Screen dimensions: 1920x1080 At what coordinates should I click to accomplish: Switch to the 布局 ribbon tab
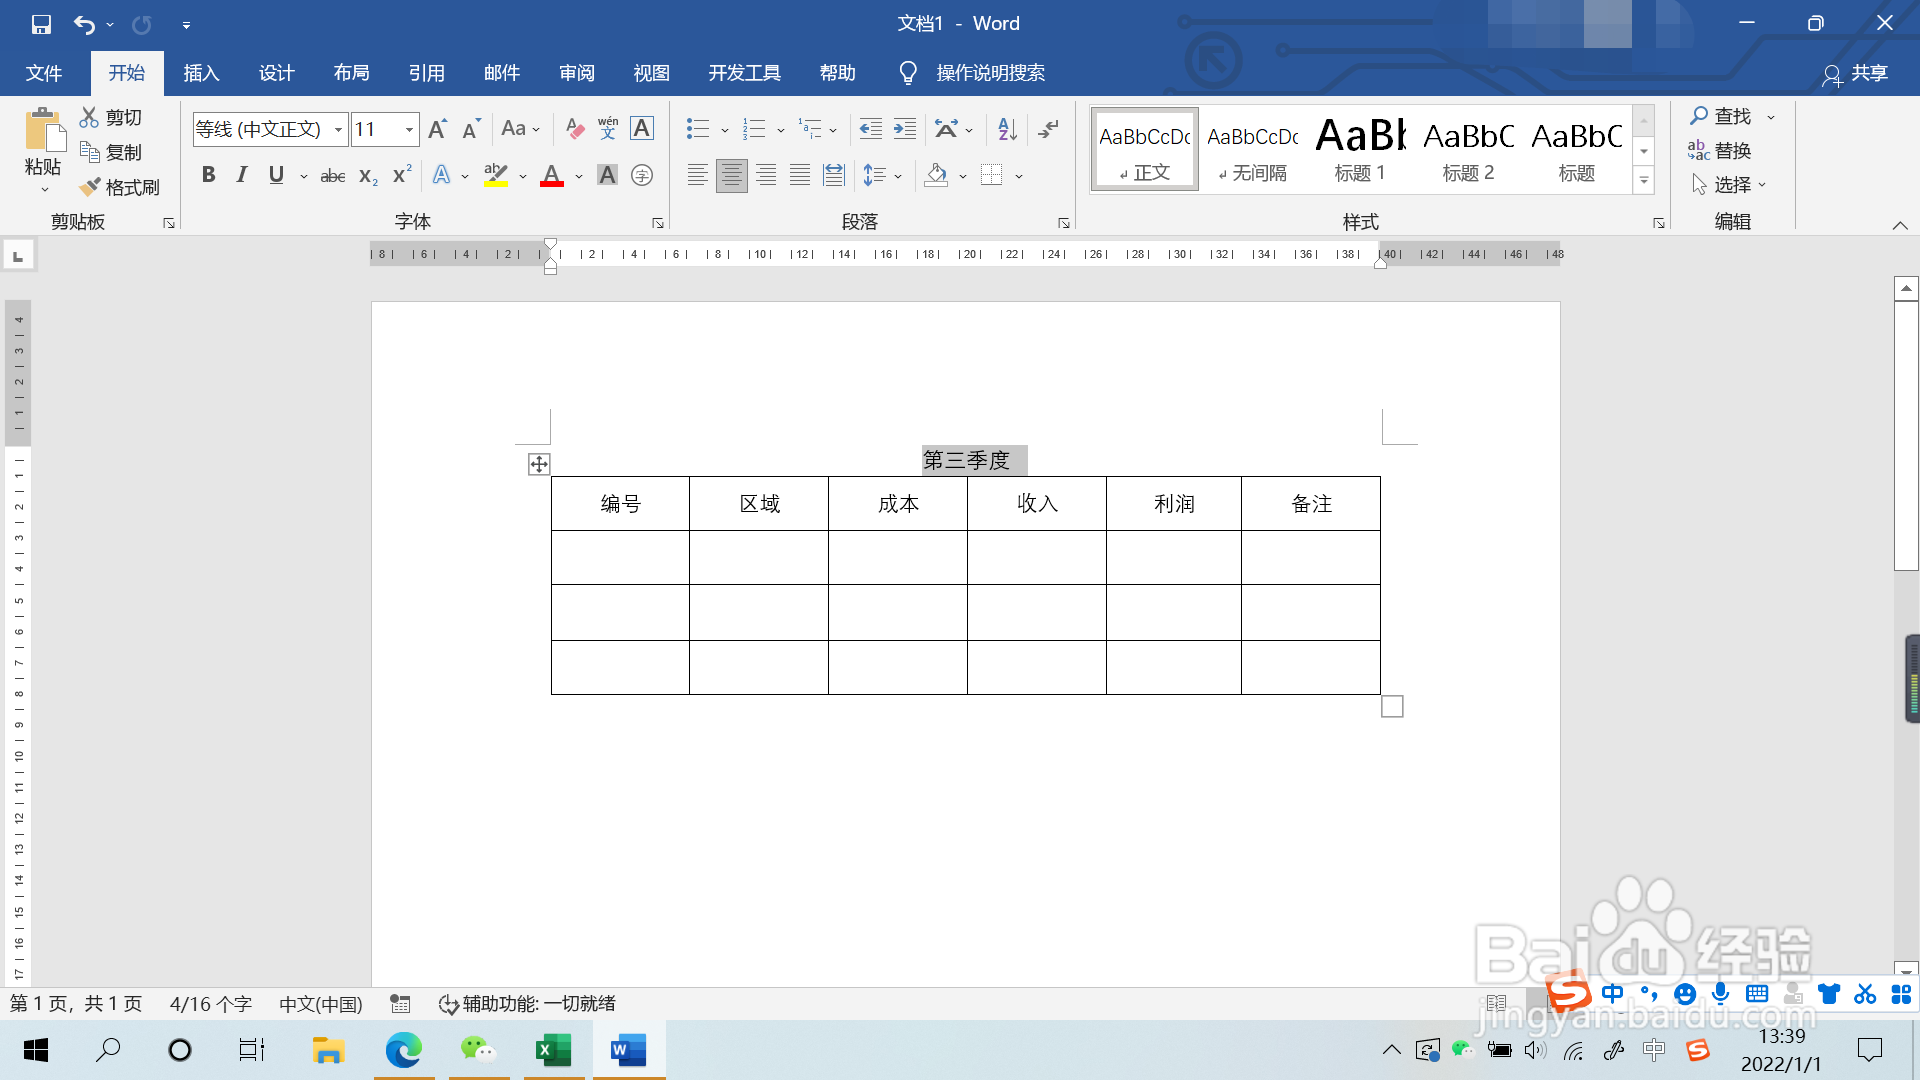[x=351, y=73]
